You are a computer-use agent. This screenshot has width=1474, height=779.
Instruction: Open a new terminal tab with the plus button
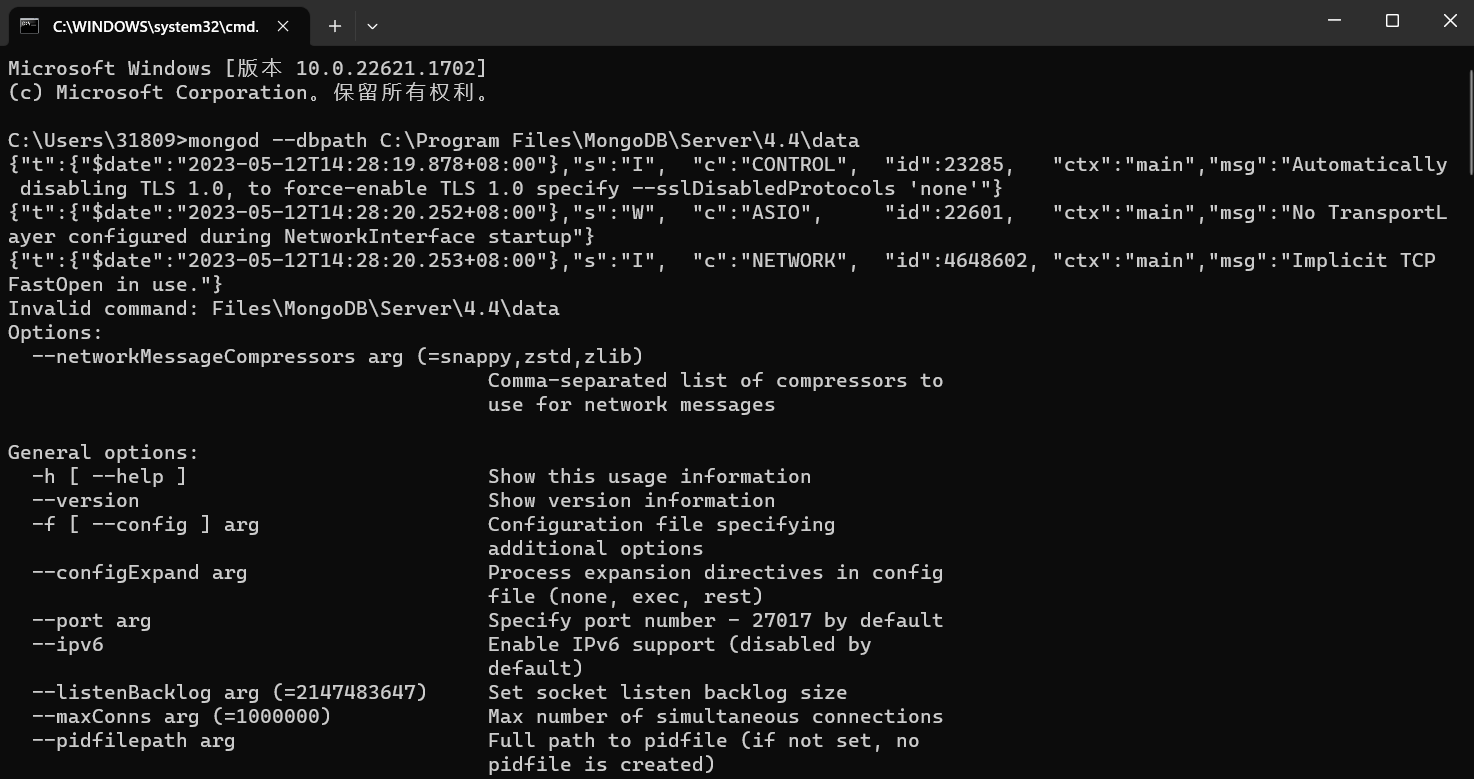[x=334, y=25]
